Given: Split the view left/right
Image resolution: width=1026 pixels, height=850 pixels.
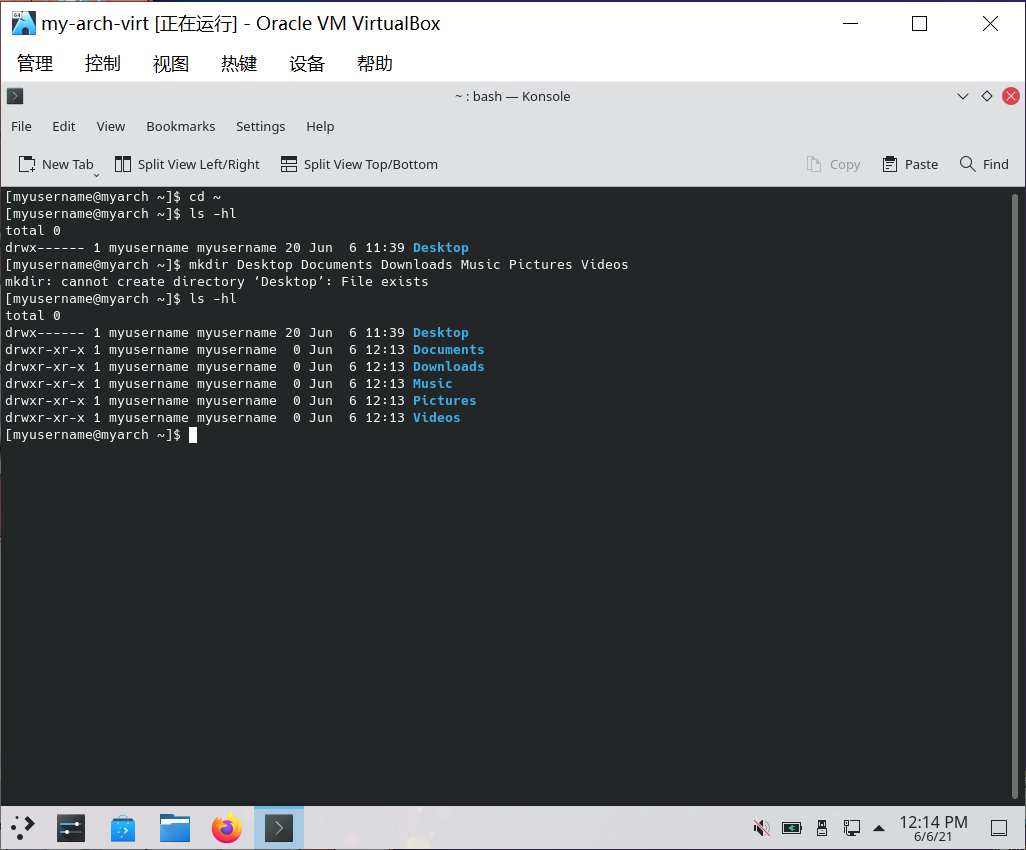Looking at the screenshot, I should tap(187, 164).
